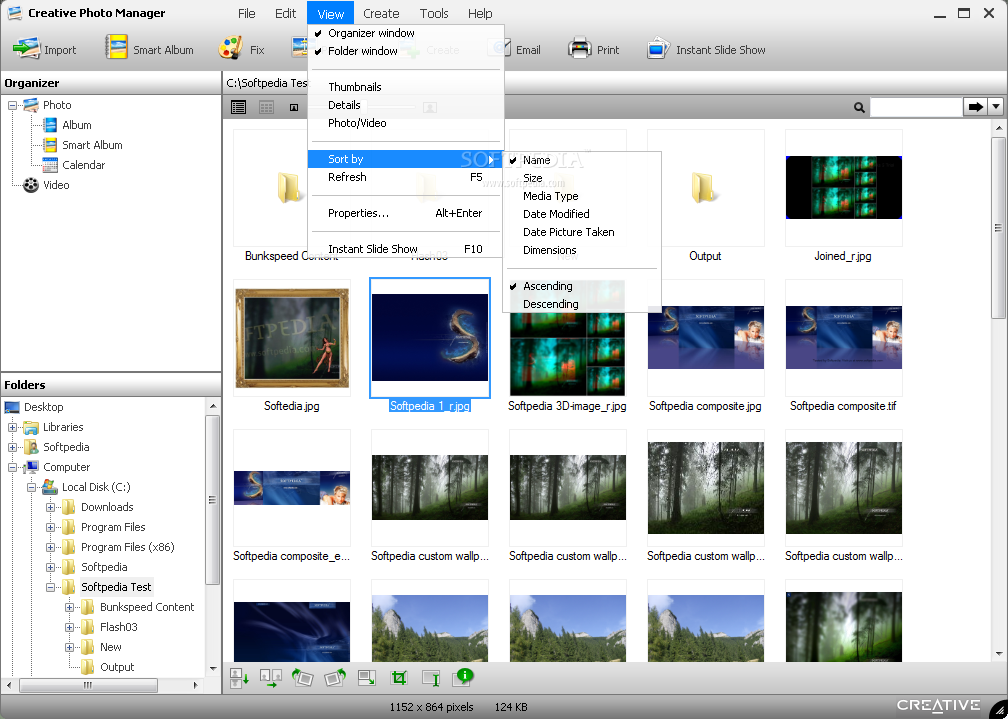
Task: Open the Create menu
Action: [x=381, y=14]
